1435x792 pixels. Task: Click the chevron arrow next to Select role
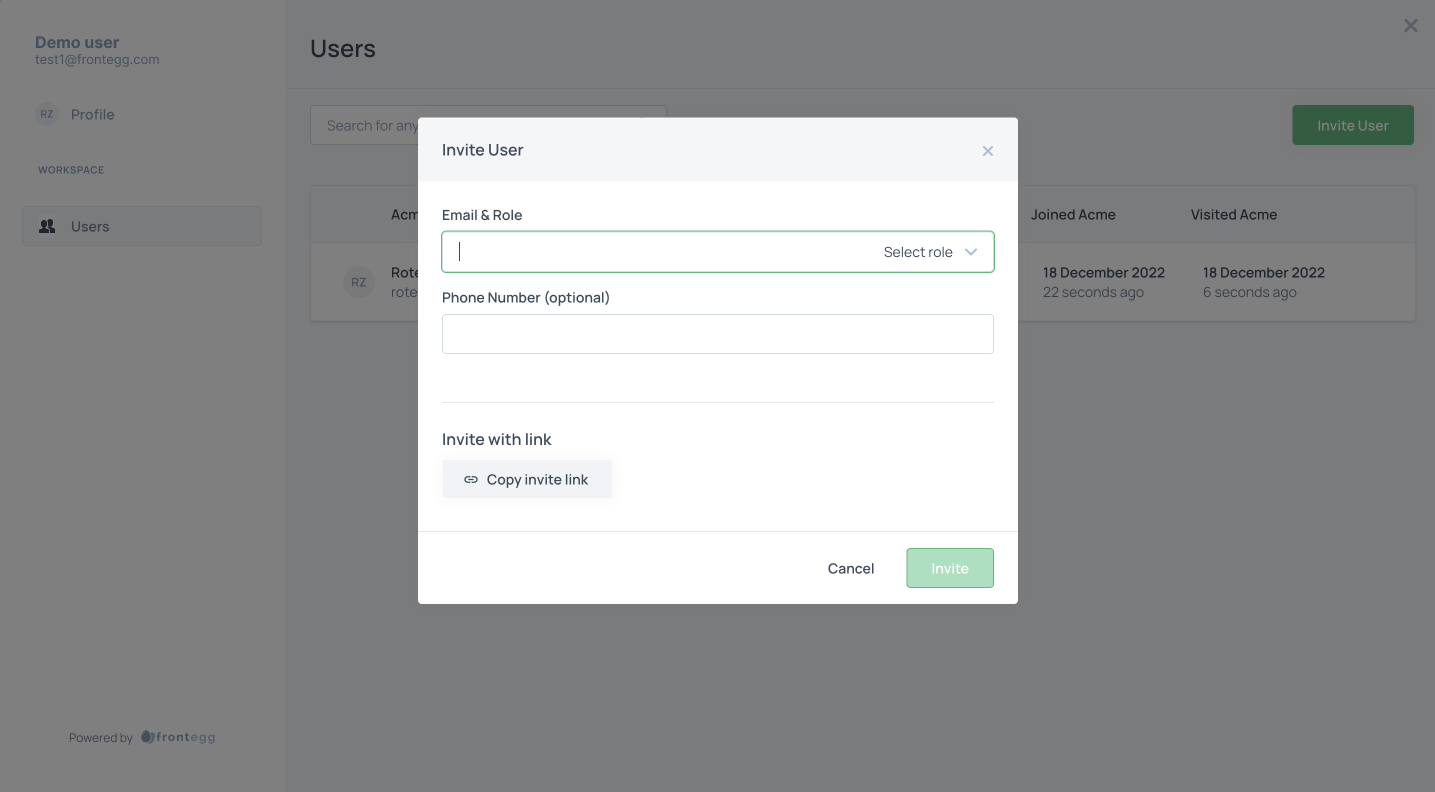tap(970, 252)
